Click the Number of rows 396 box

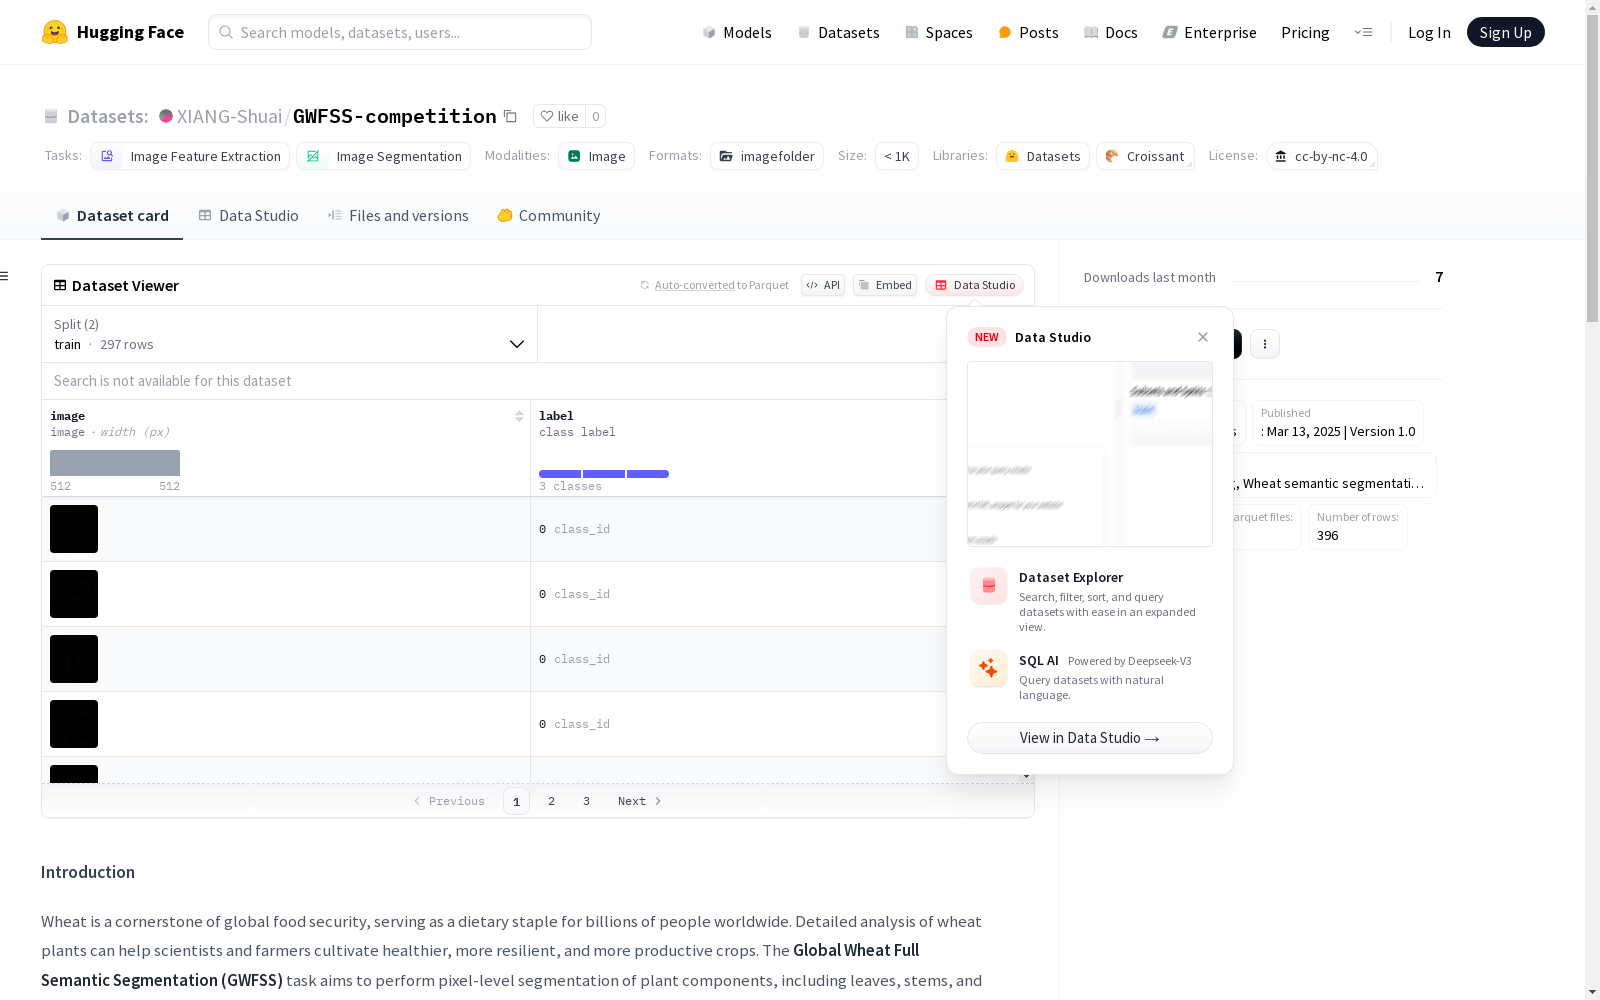coord(1357,526)
